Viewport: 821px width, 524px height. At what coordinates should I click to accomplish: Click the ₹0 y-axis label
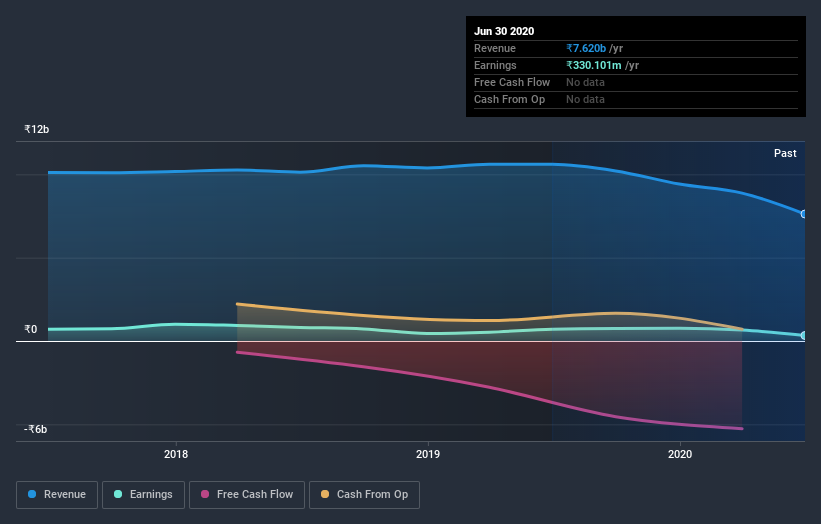[x=31, y=329]
